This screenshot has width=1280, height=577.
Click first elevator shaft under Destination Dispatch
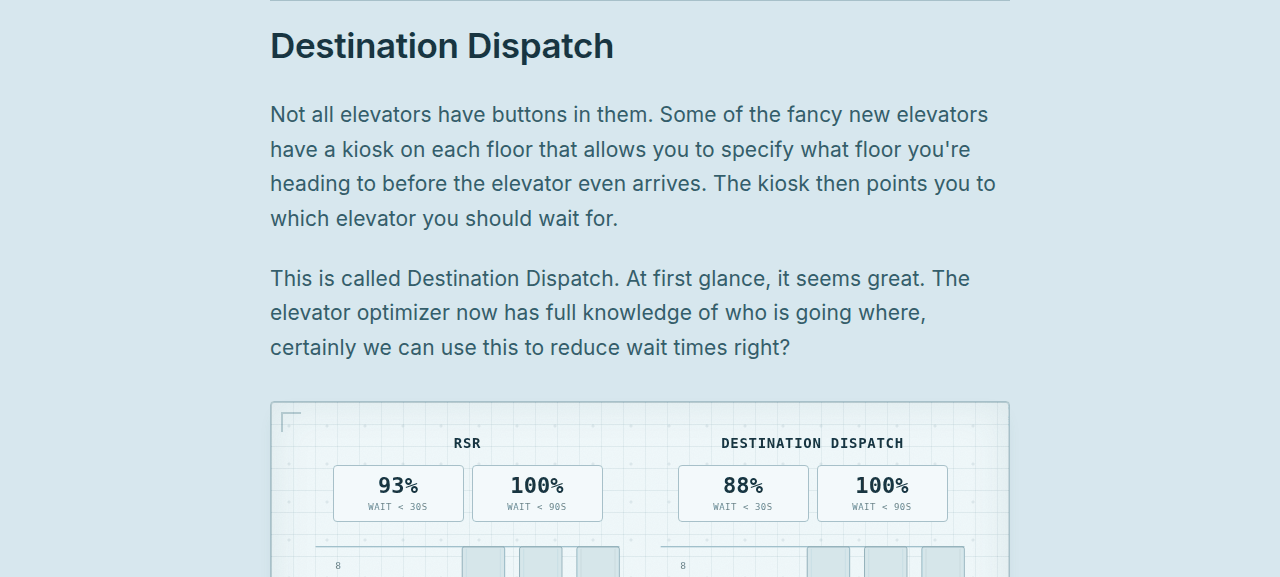pos(828,562)
